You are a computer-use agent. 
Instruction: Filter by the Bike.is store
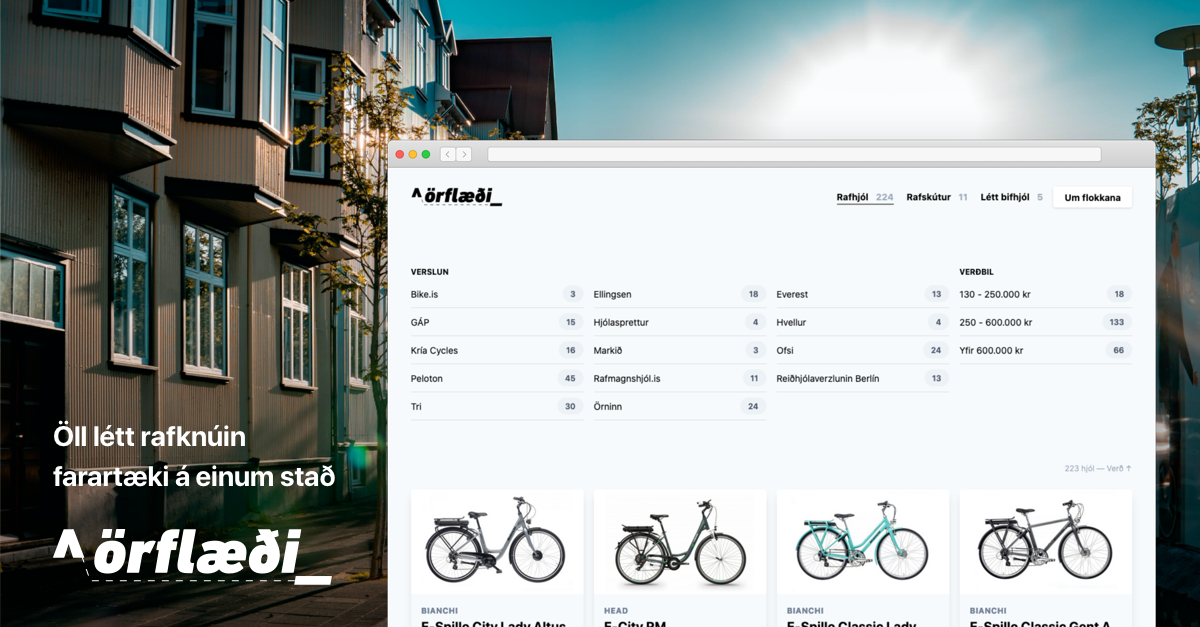click(425, 295)
